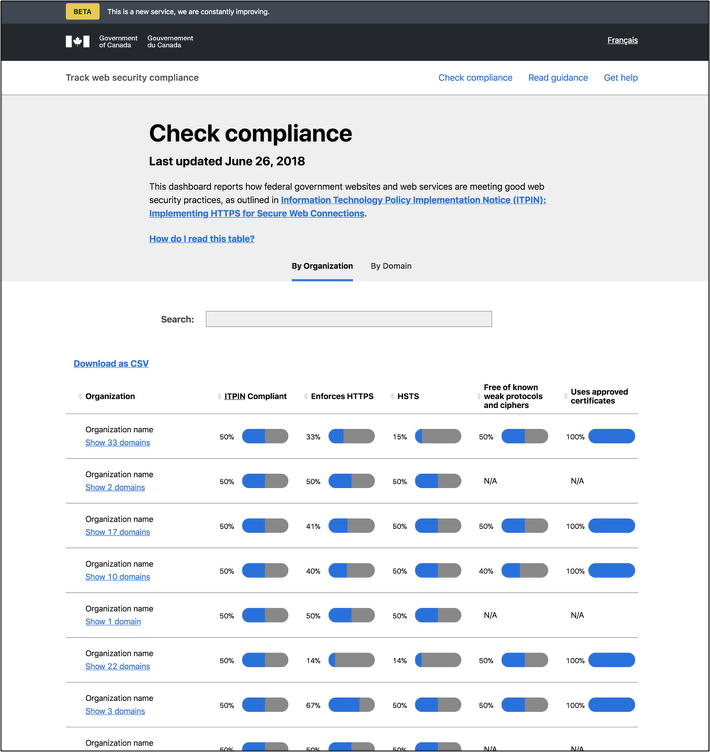Image resolution: width=710 pixels, height=752 pixels.
Task: Switch to the By Domain tab
Action: tap(391, 266)
